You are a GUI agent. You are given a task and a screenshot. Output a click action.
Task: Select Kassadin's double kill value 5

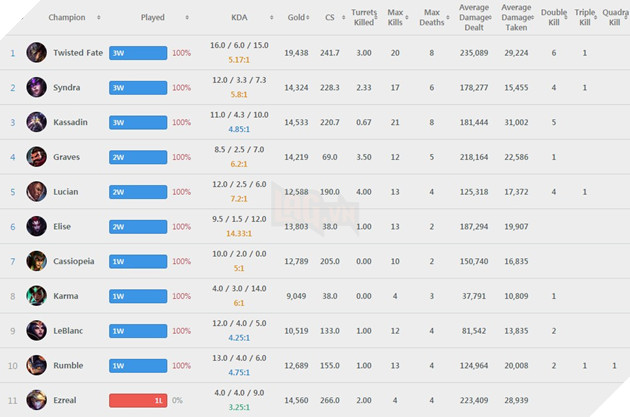554,122
